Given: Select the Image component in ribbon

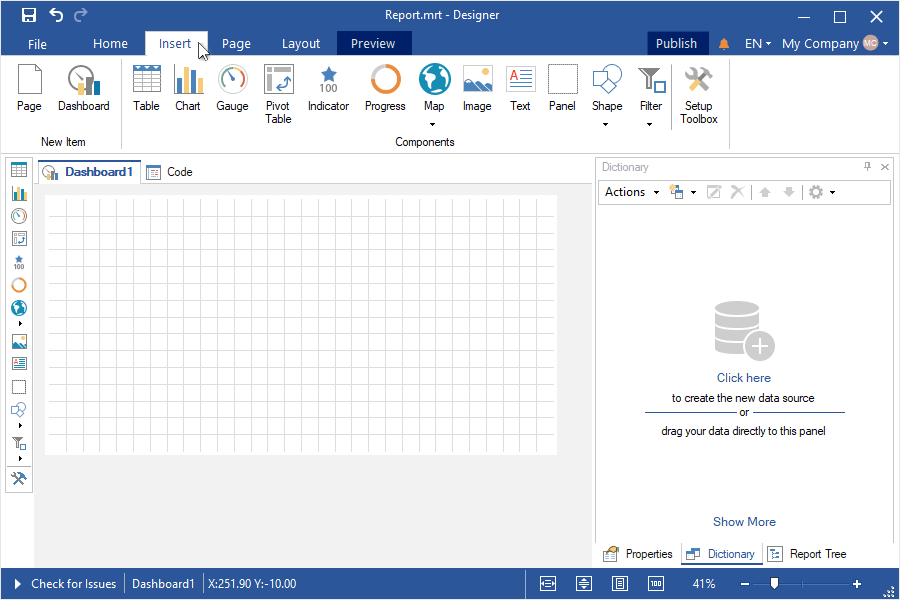Looking at the screenshot, I should click(478, 88).
